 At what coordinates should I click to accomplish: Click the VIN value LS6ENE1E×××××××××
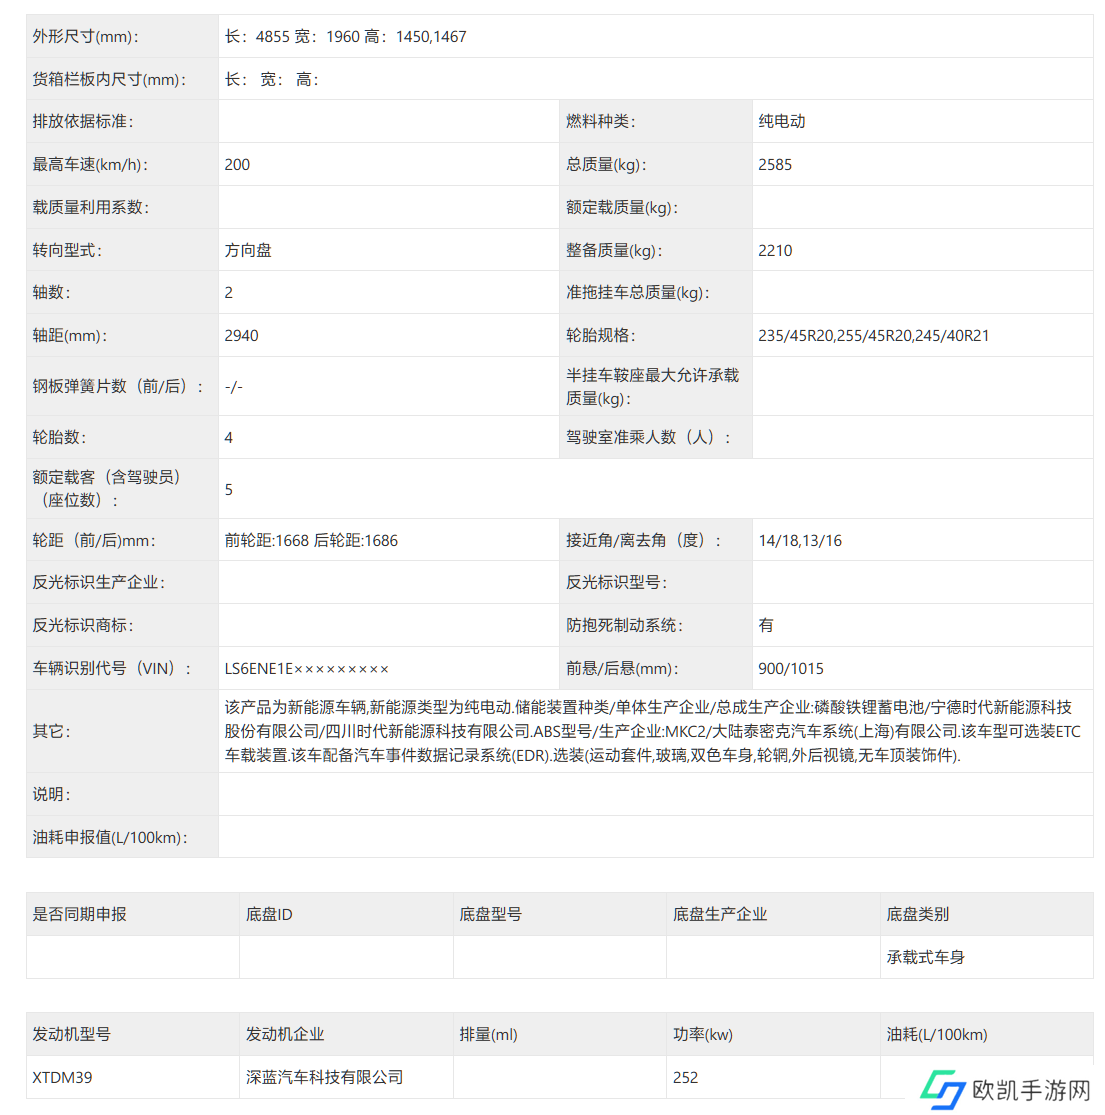pos(306,668)
